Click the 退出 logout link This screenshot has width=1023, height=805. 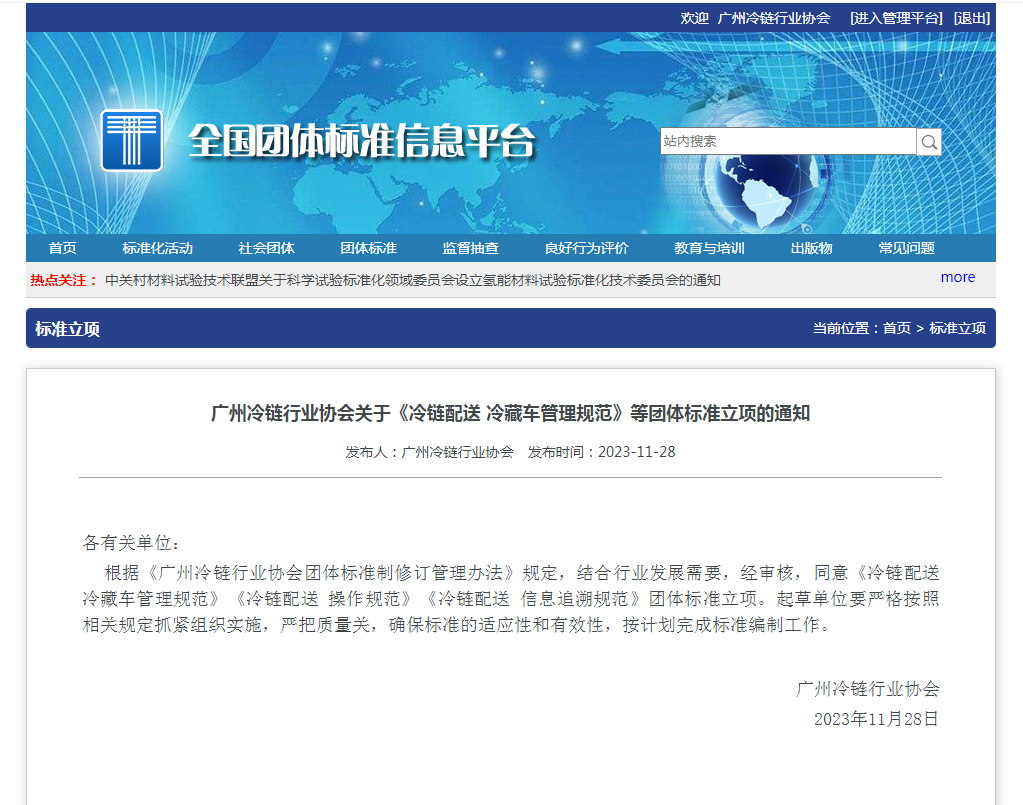tap(971, 18)
